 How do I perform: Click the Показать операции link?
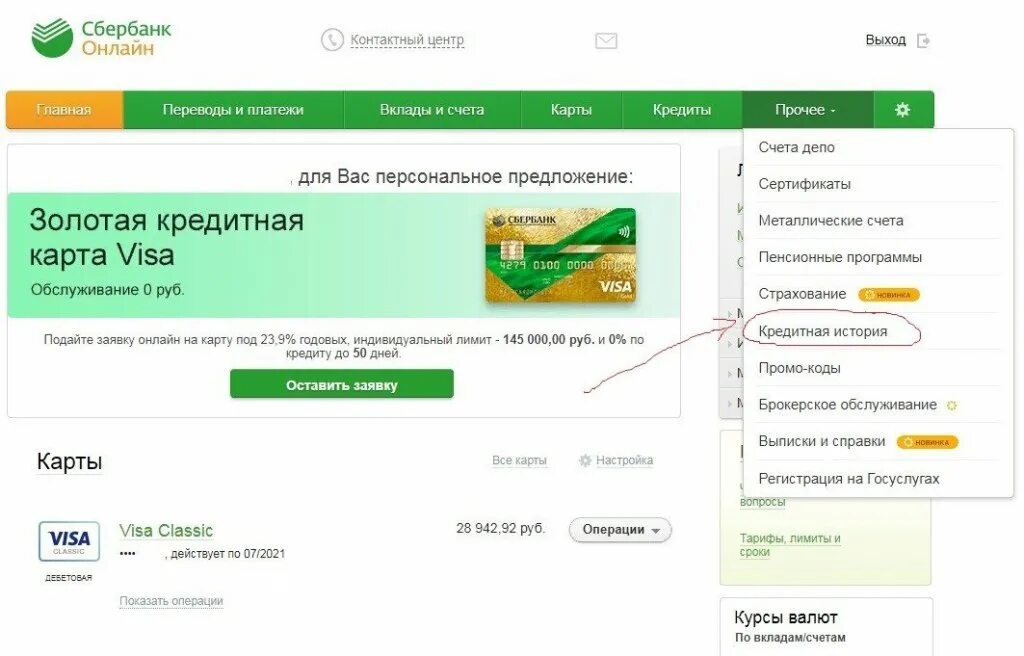(171, 600)
